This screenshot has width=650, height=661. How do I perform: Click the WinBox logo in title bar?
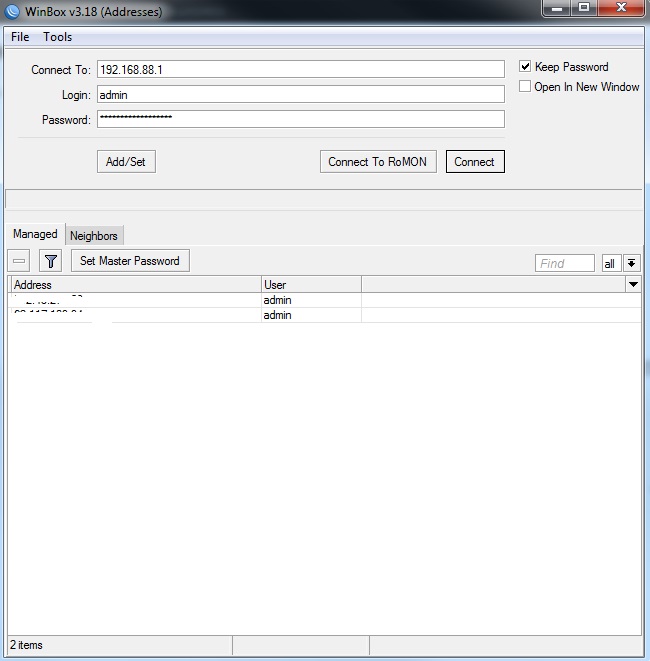11,11
